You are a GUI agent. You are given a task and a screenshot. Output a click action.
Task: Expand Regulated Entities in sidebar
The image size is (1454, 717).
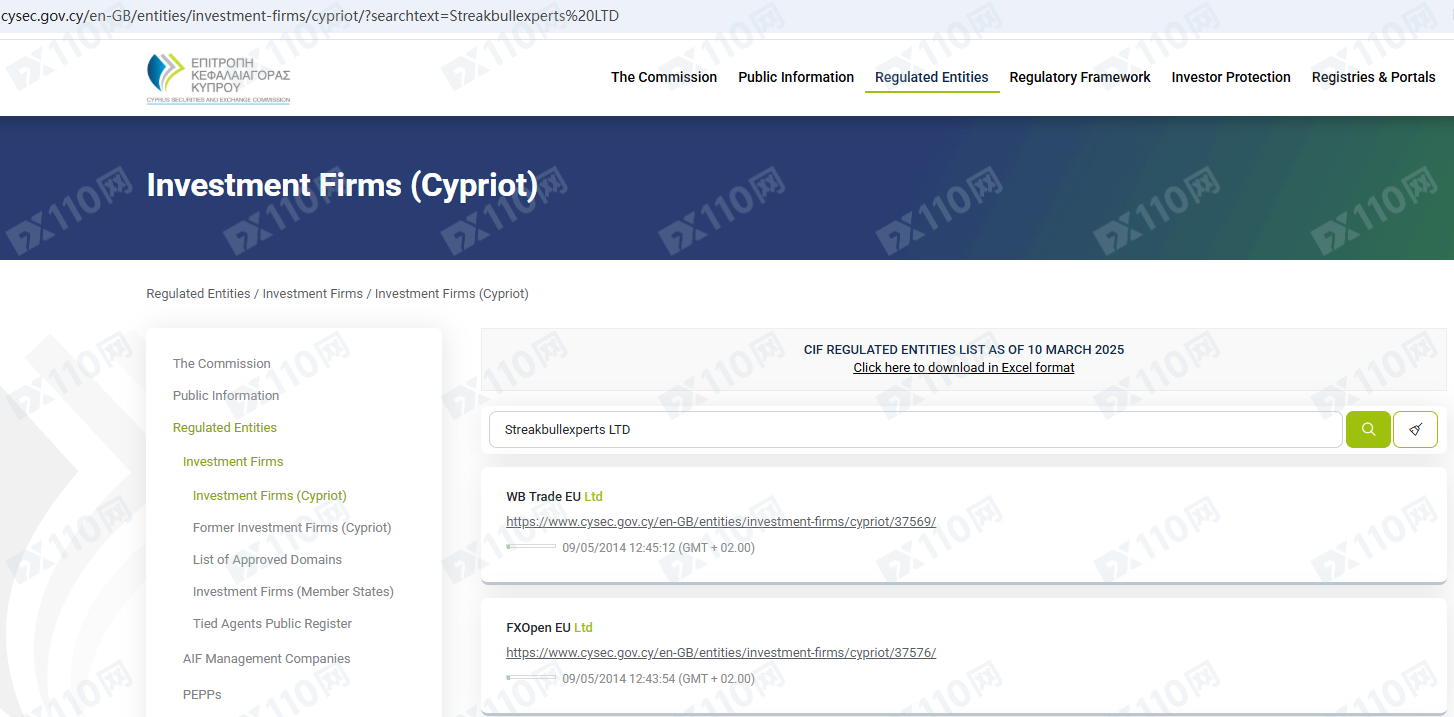tap(225, 427)
